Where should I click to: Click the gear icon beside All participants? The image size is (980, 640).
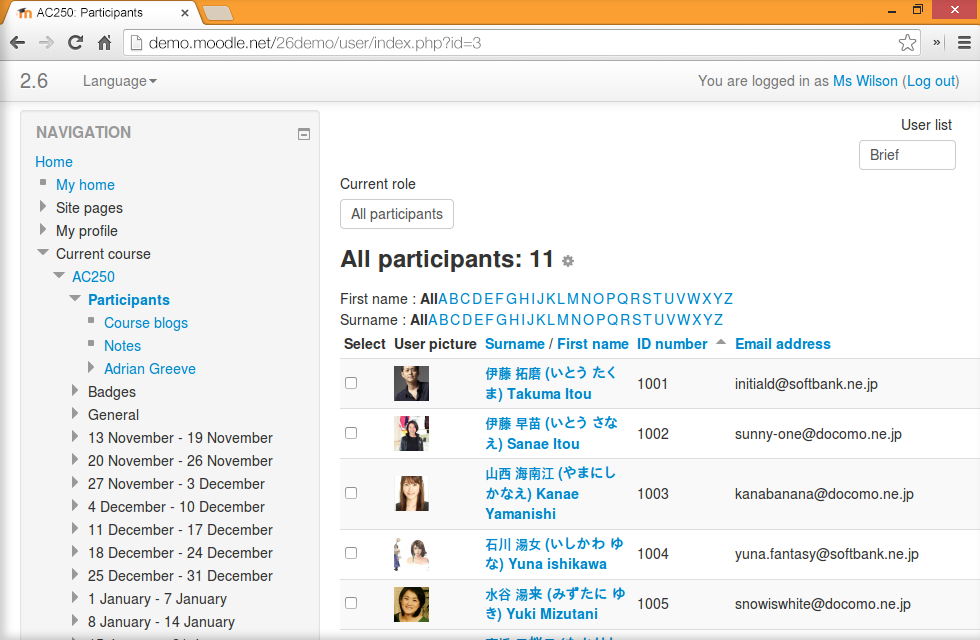click(568, 261)
